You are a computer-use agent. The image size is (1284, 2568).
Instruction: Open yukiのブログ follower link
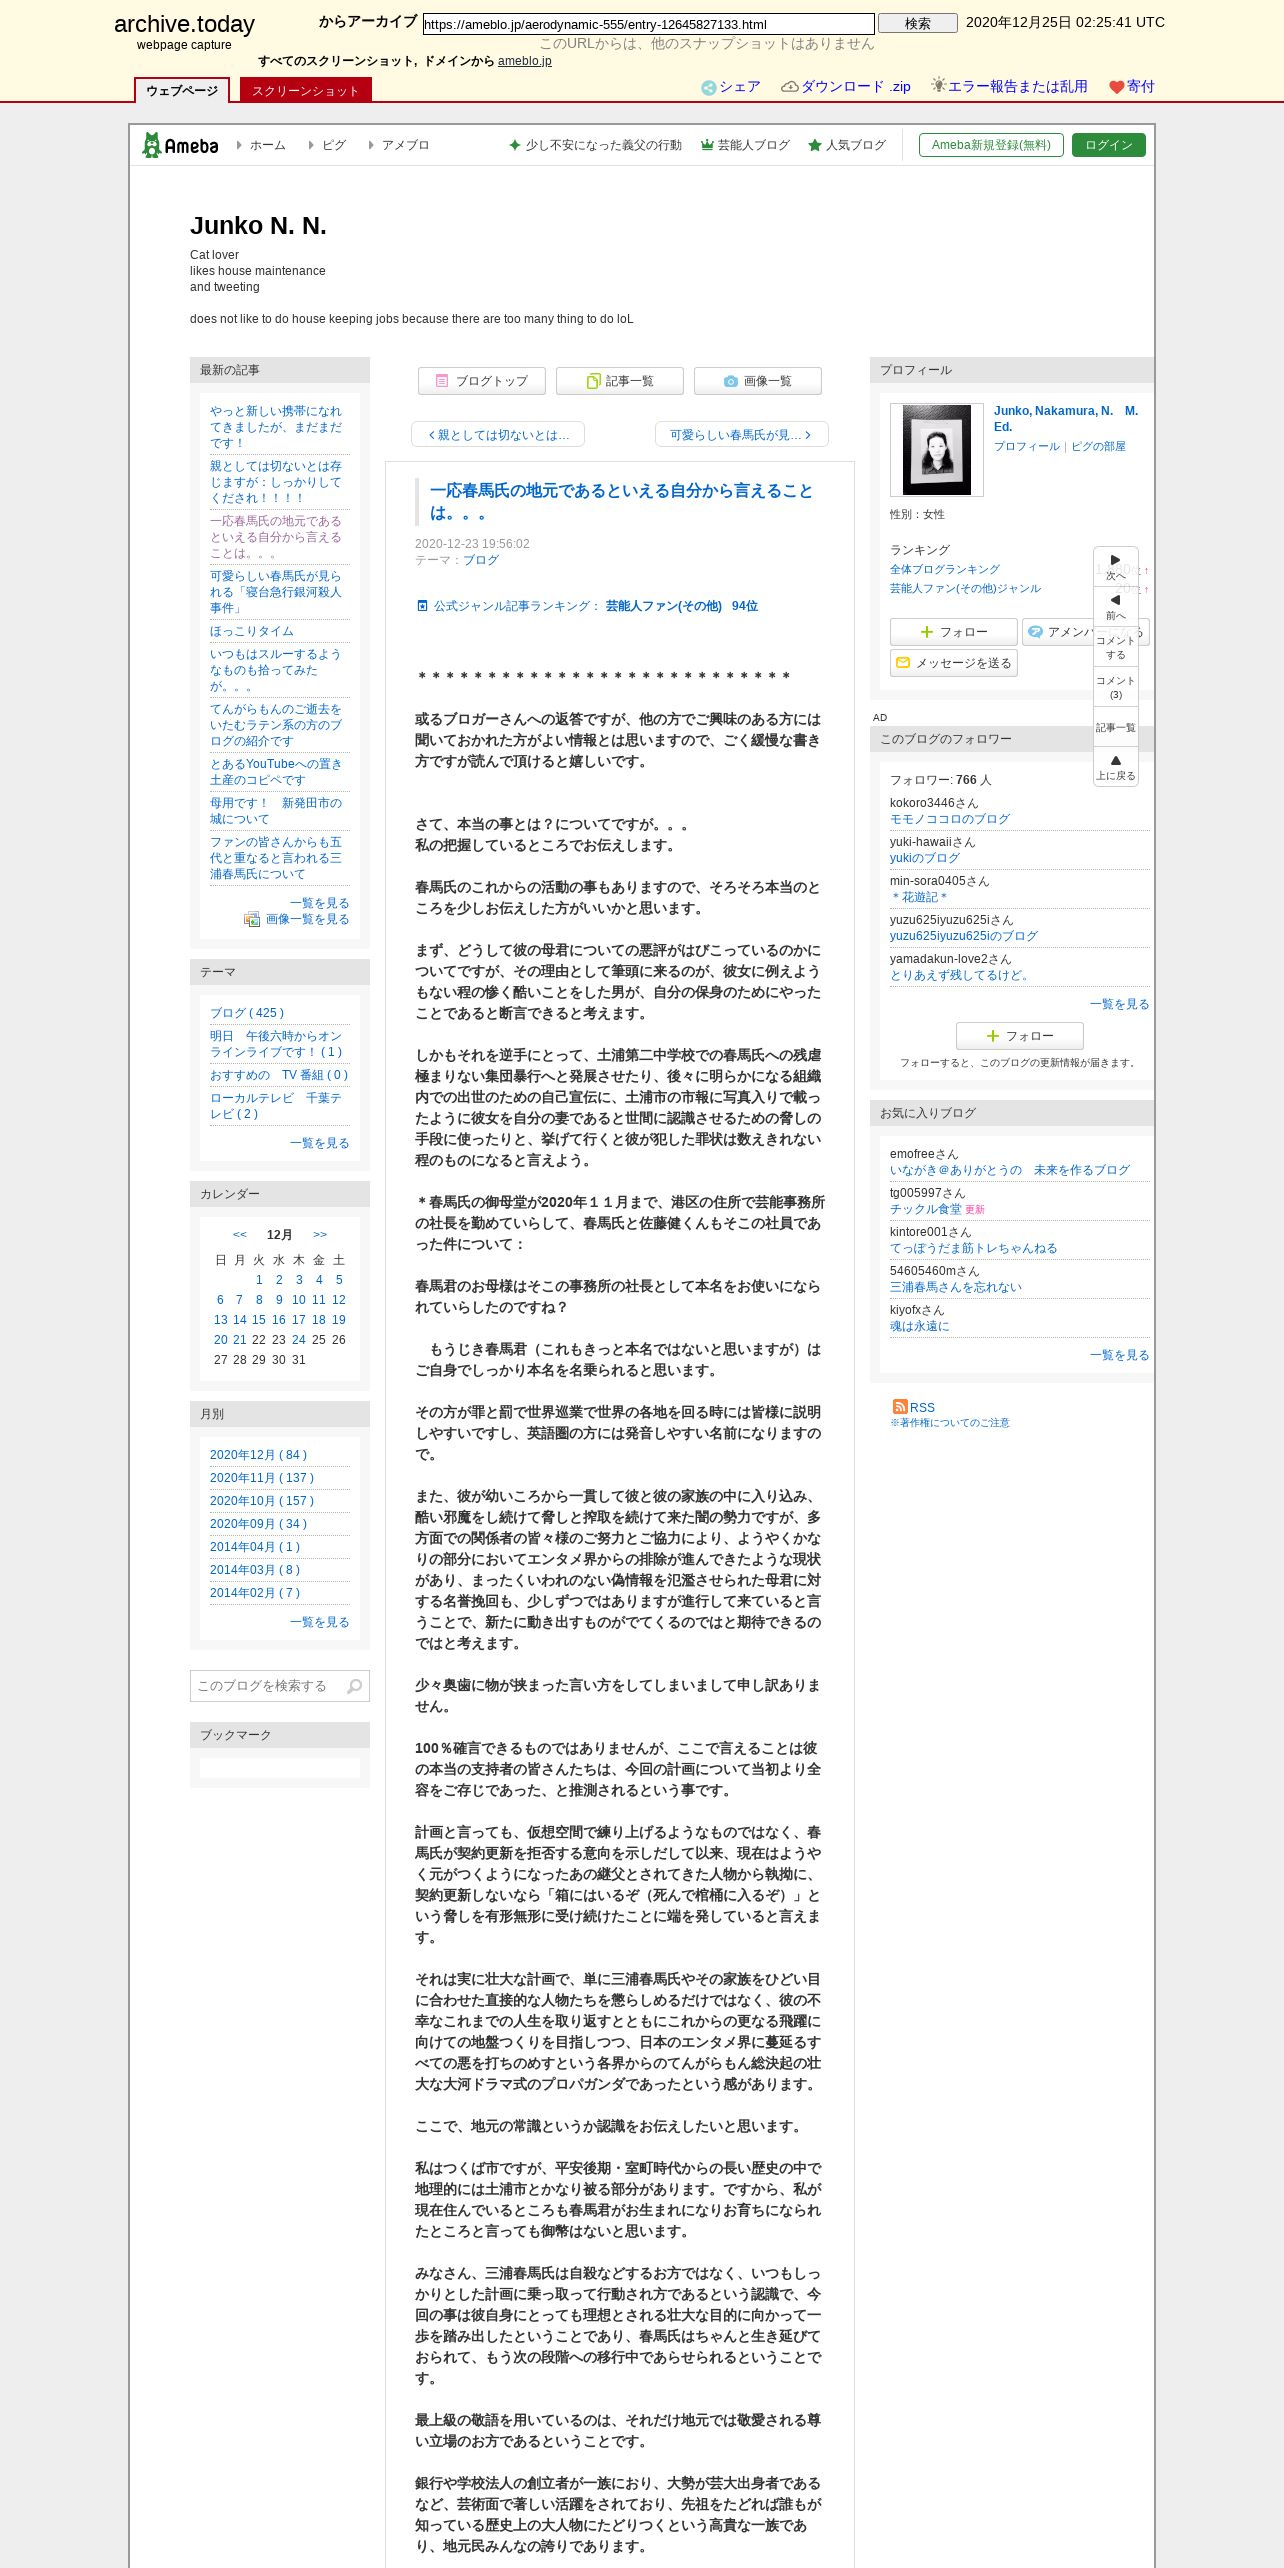pos(925,858)
